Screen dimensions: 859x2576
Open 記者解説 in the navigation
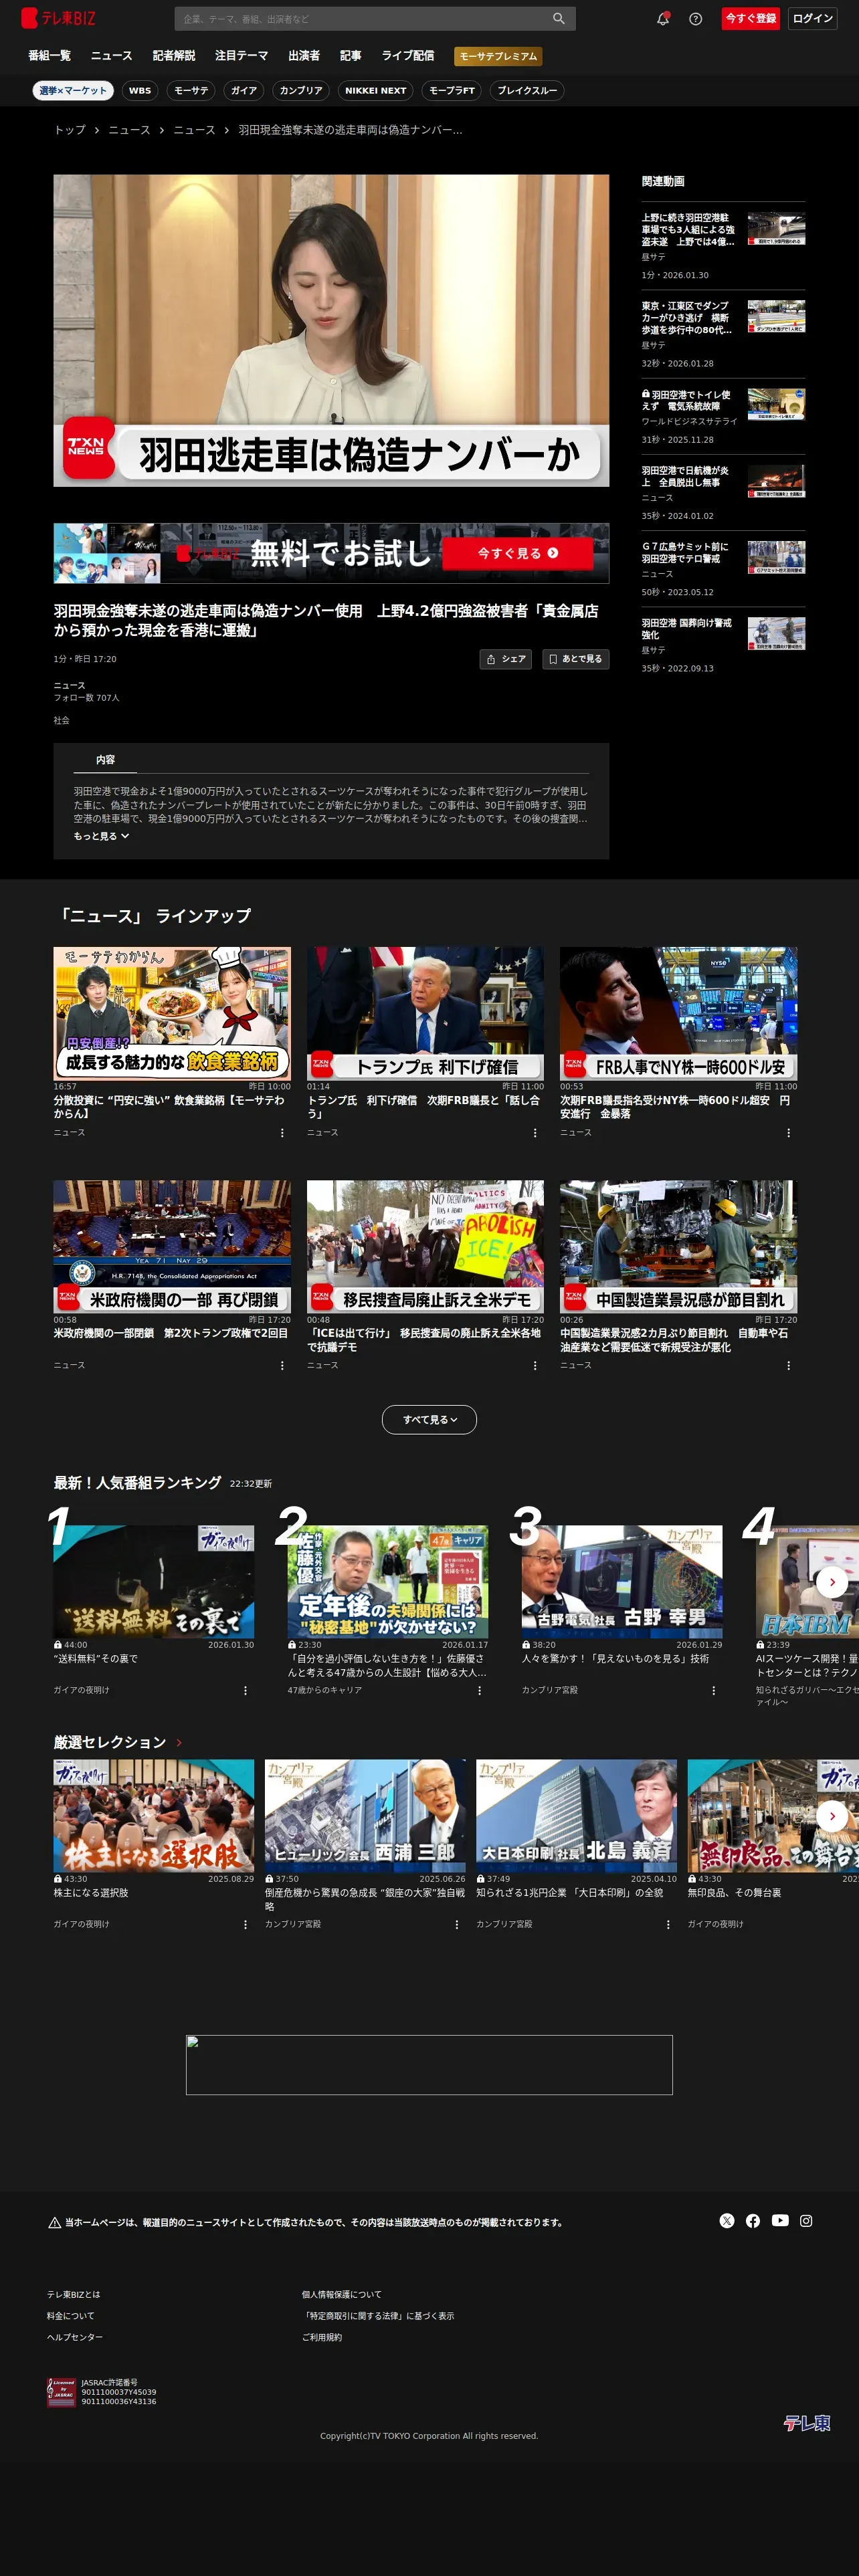tap(174, 56)
